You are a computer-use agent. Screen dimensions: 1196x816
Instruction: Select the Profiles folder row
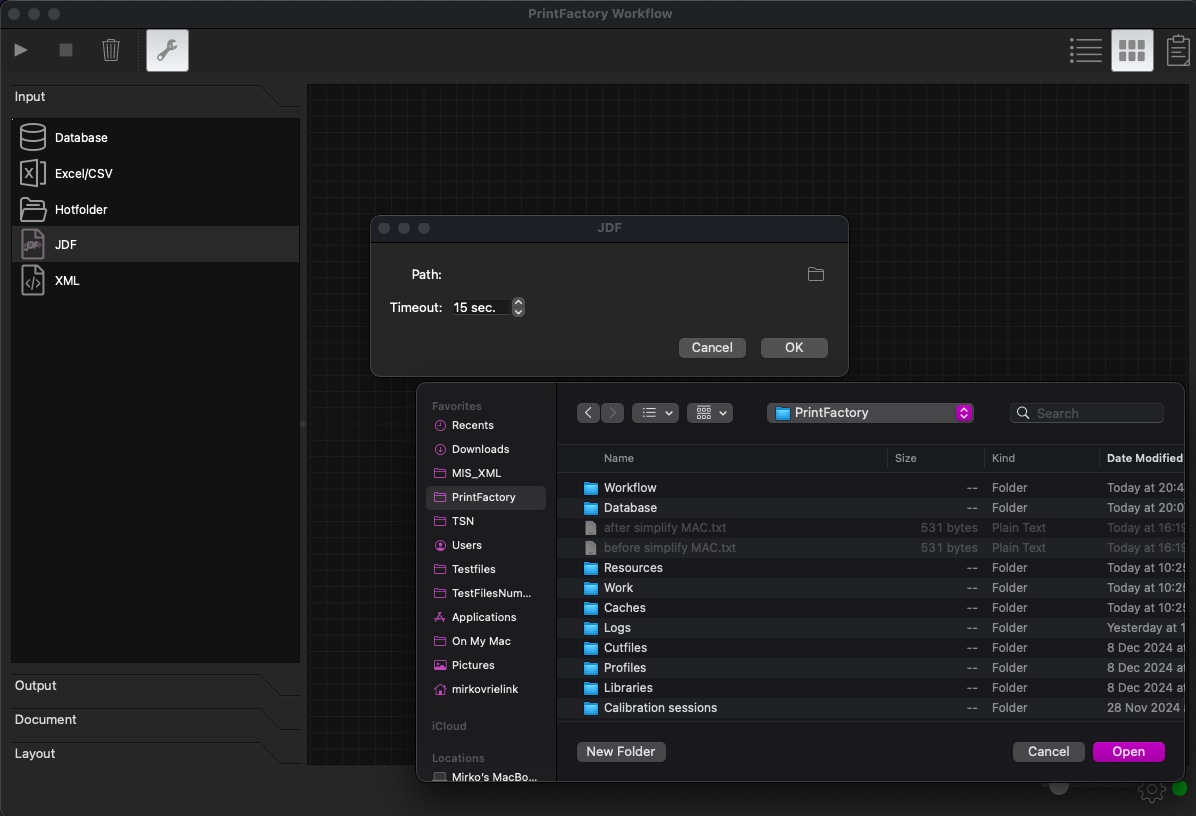[x=871, y=667]
